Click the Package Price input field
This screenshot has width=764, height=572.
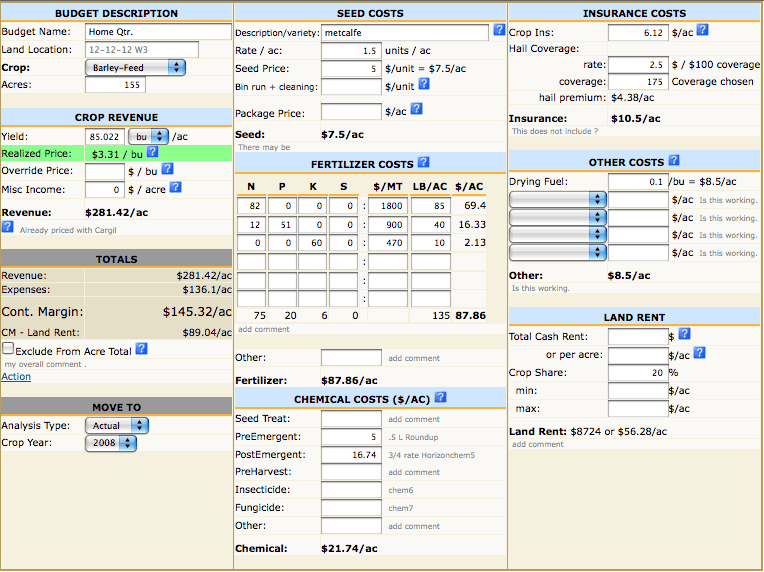(x=351, y=112)
